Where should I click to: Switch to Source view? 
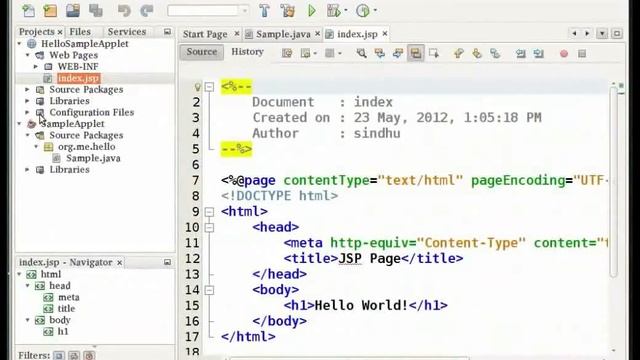(202, 52)
